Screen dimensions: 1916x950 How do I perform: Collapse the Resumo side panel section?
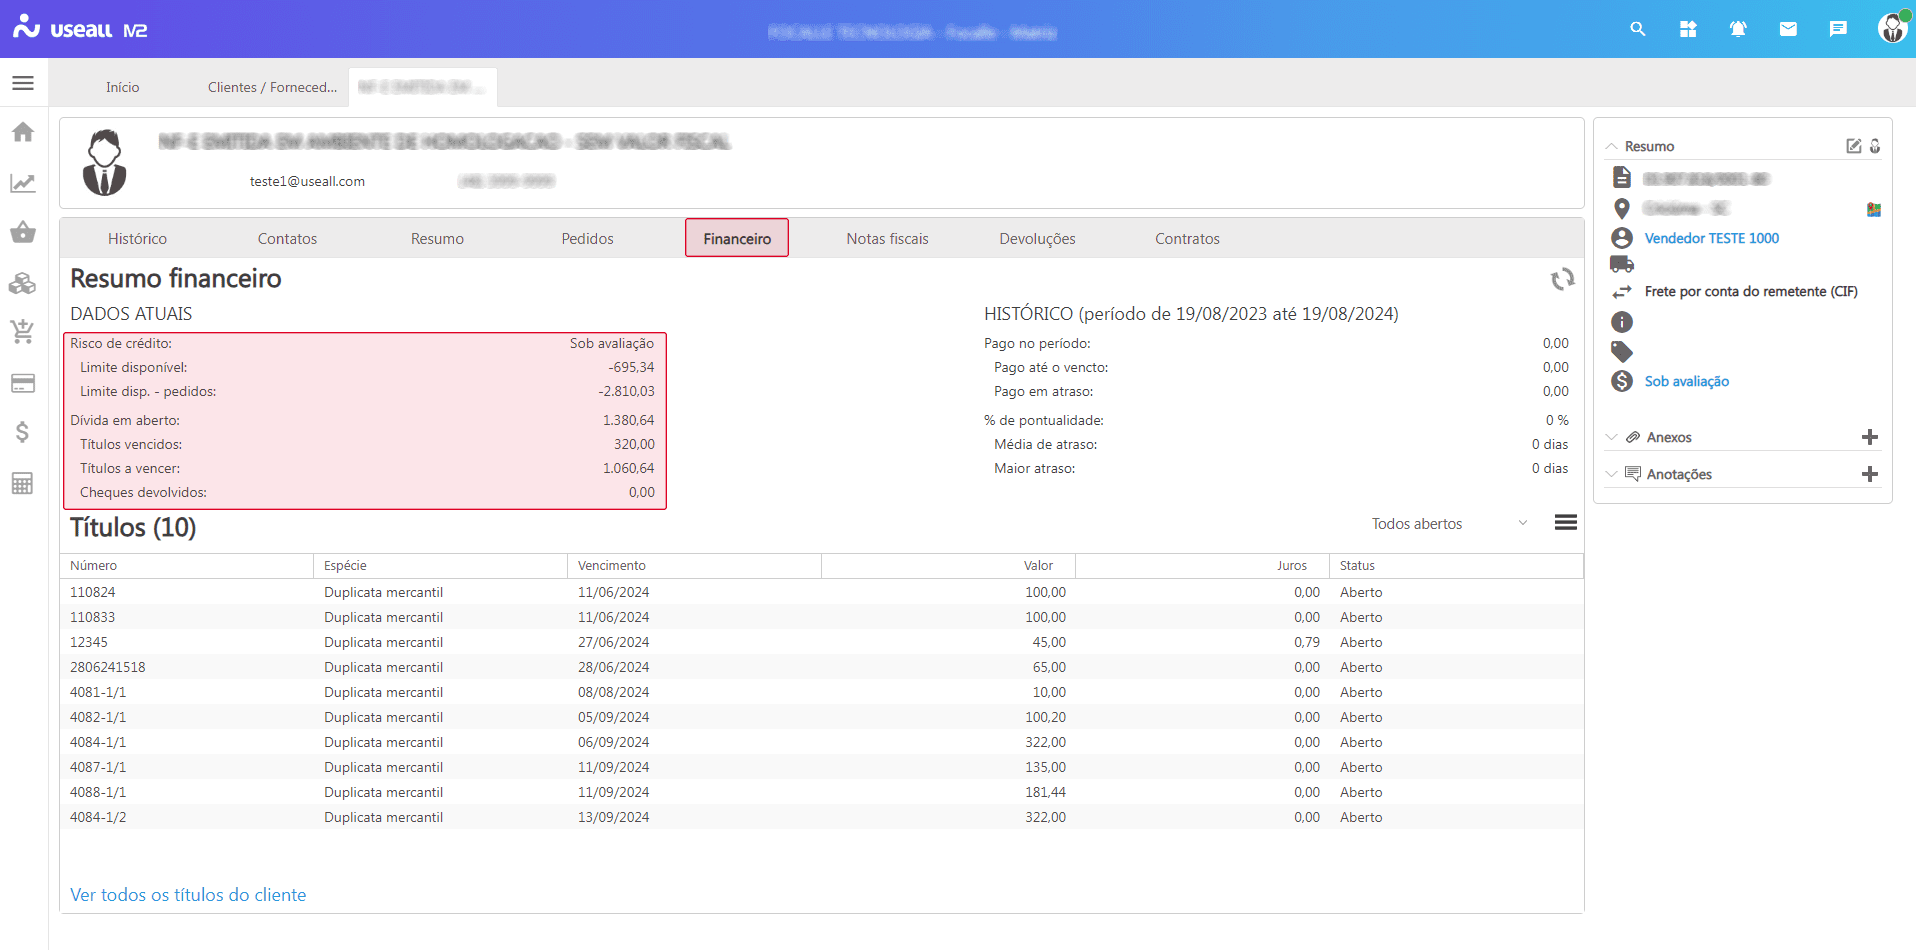pyautogui.click(x=1612, y=146)
